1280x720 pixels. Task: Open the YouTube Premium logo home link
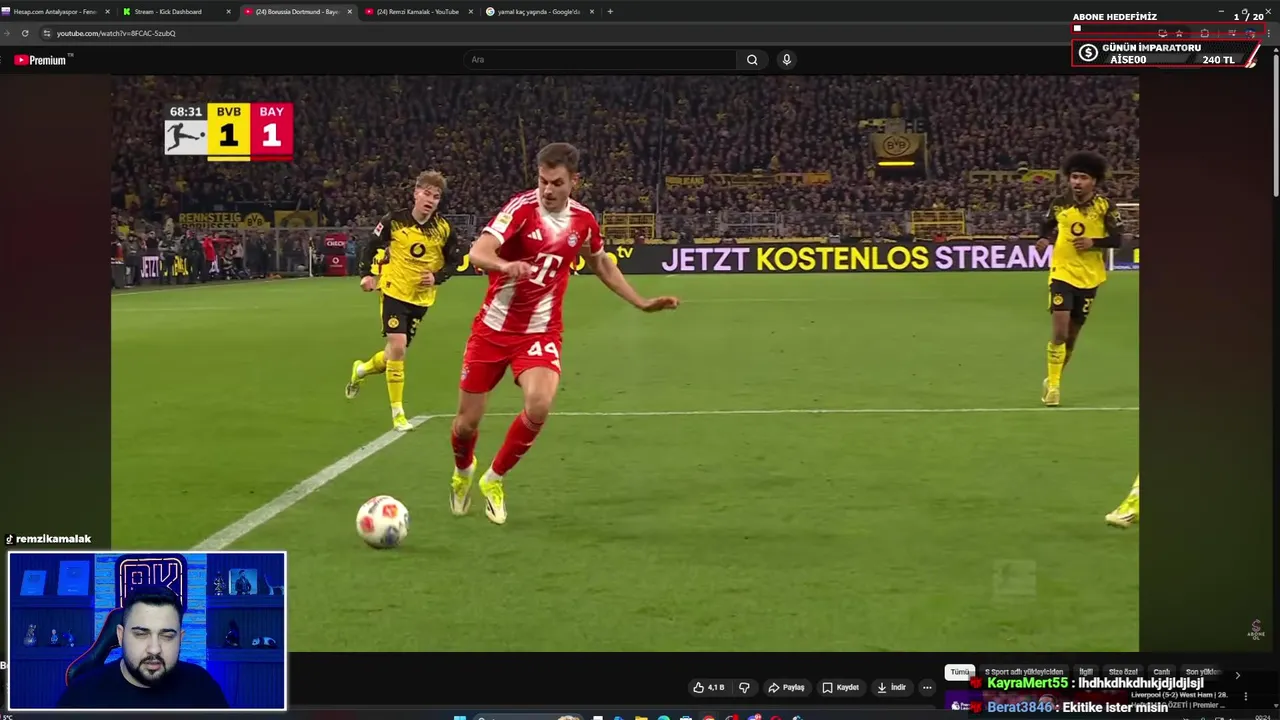pyautogui.click(x=40, y=60)
